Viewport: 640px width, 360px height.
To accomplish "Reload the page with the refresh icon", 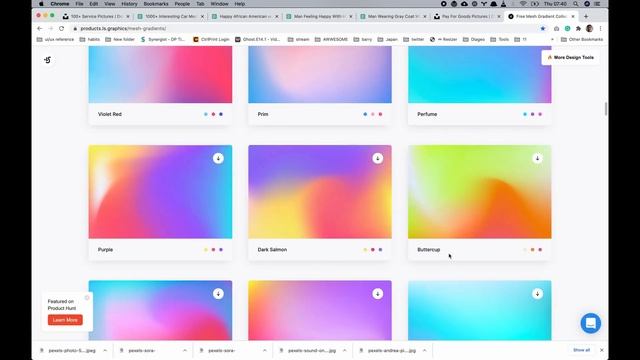I will (x=62, y=29).
